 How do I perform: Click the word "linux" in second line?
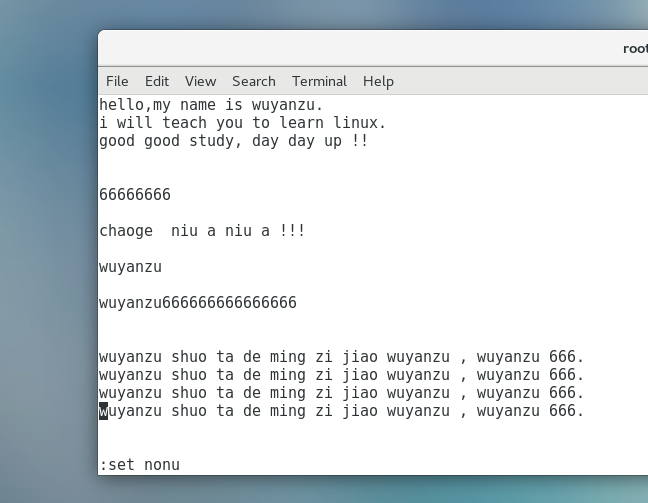359,123
